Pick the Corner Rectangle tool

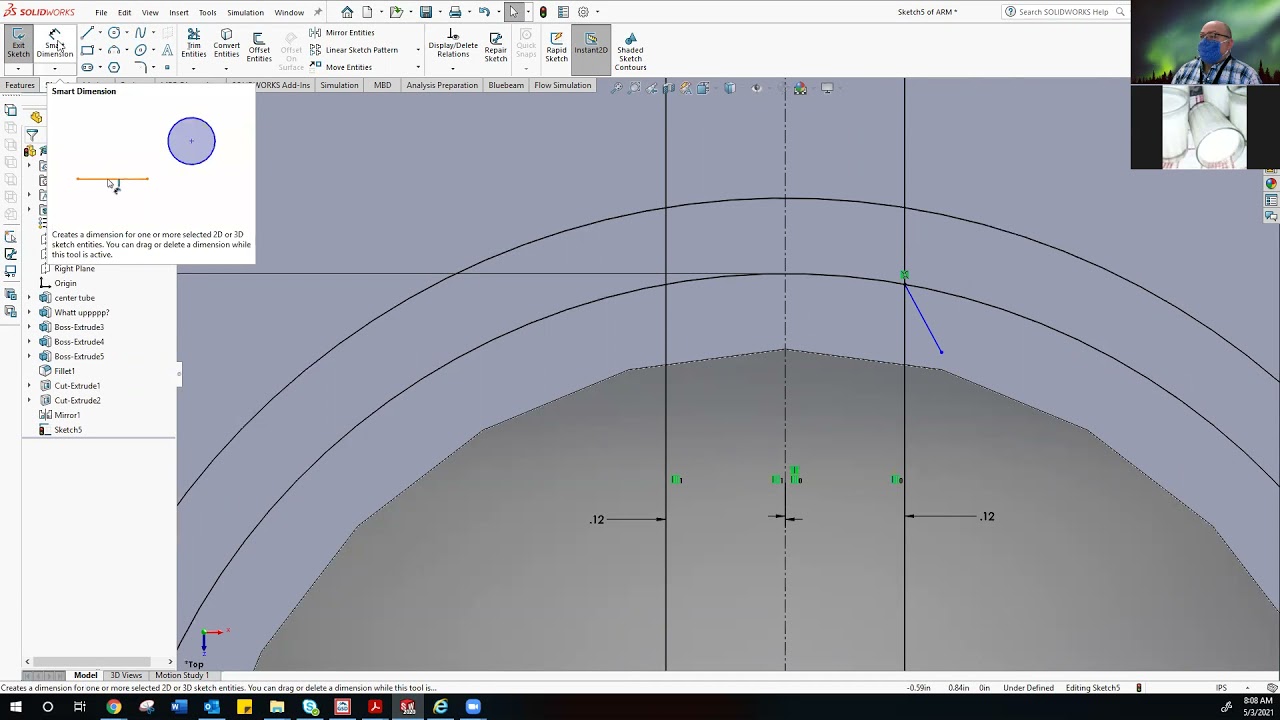88,50
